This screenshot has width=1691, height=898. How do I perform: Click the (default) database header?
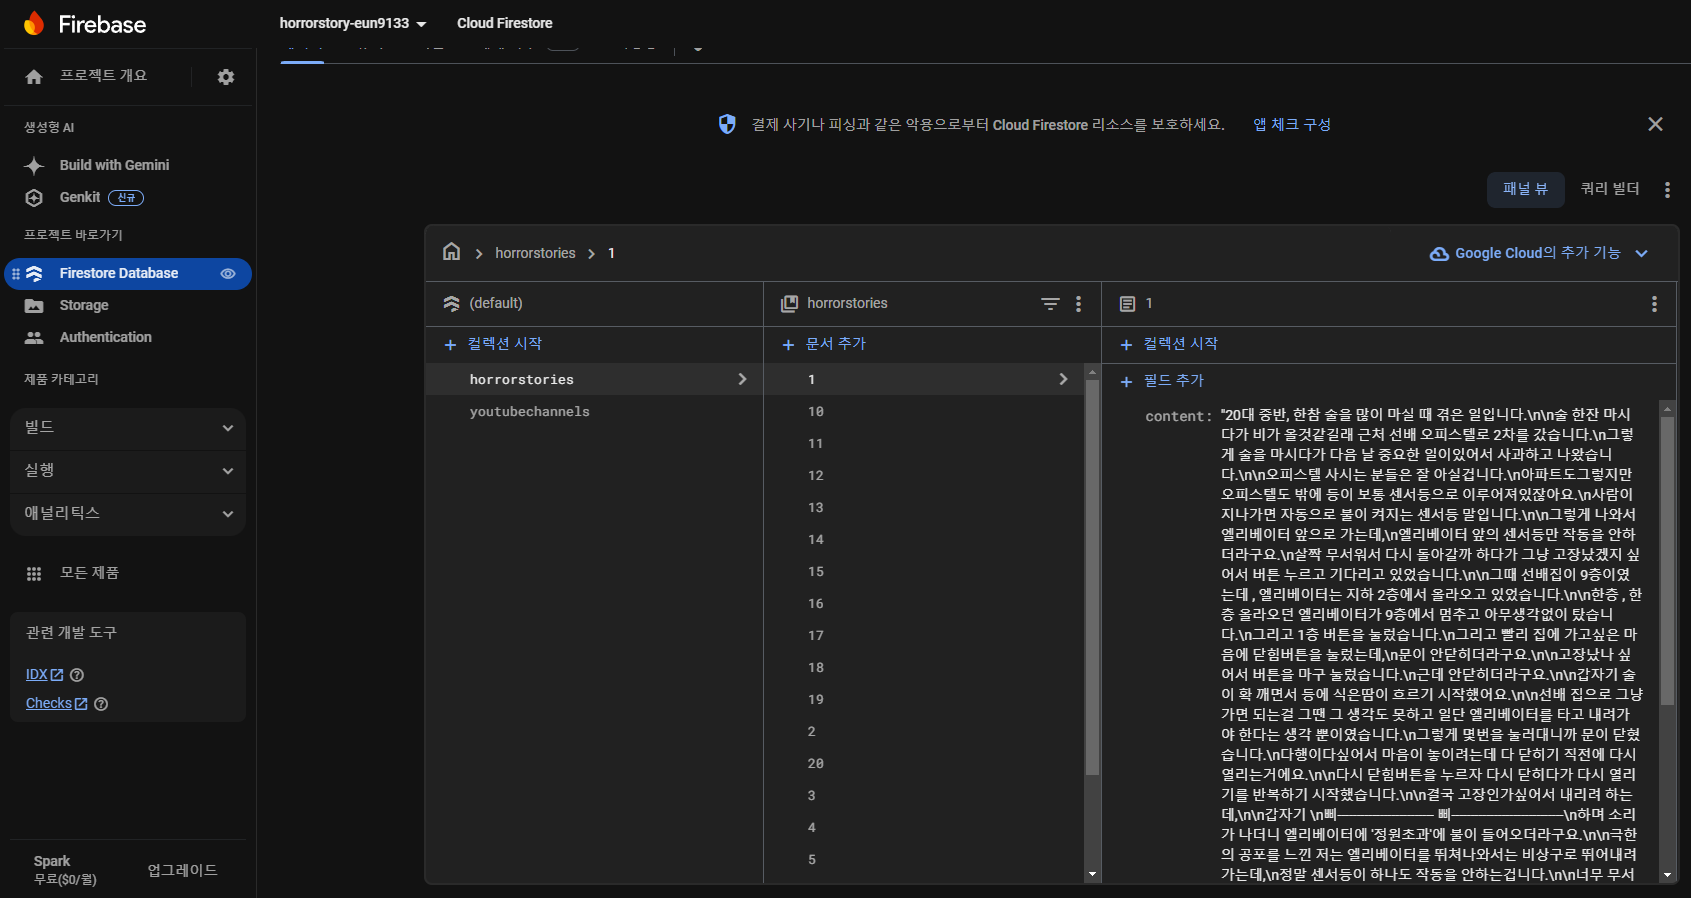(496, 303)
